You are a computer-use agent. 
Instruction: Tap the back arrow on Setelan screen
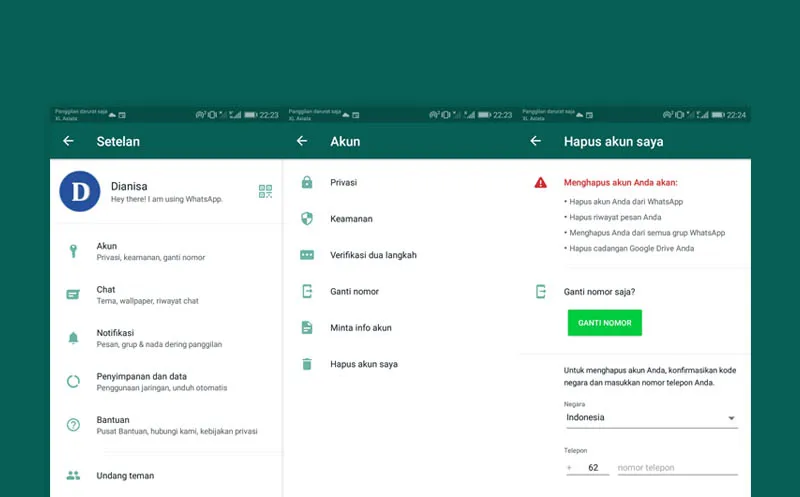68,142
